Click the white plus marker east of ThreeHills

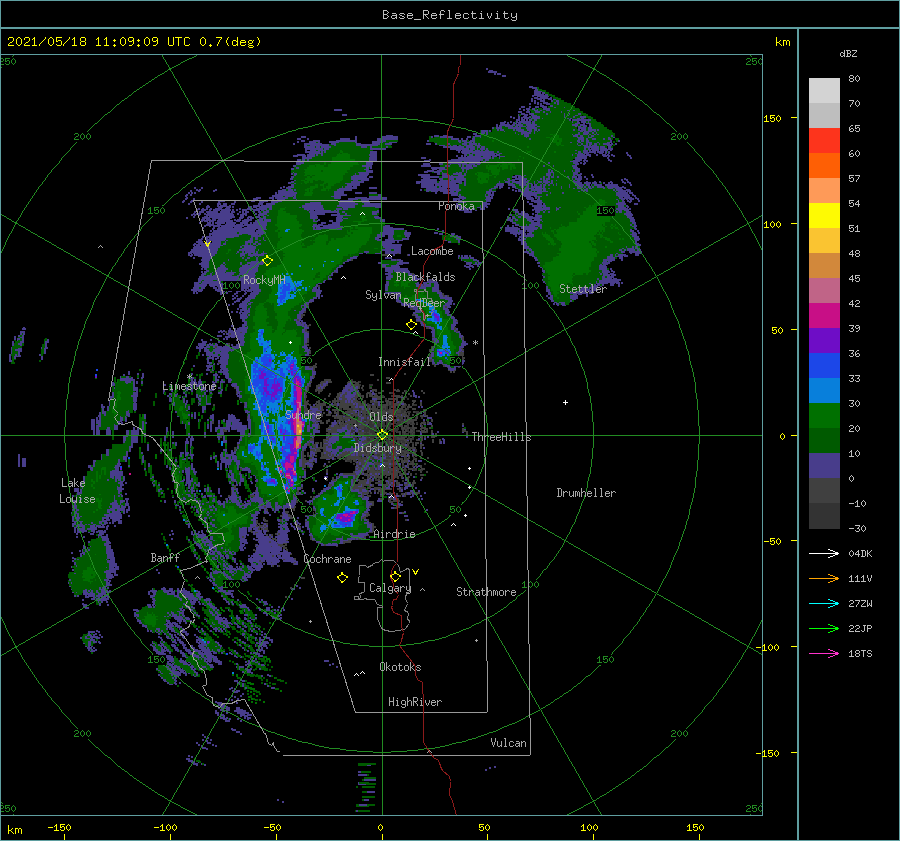point(565,402)
